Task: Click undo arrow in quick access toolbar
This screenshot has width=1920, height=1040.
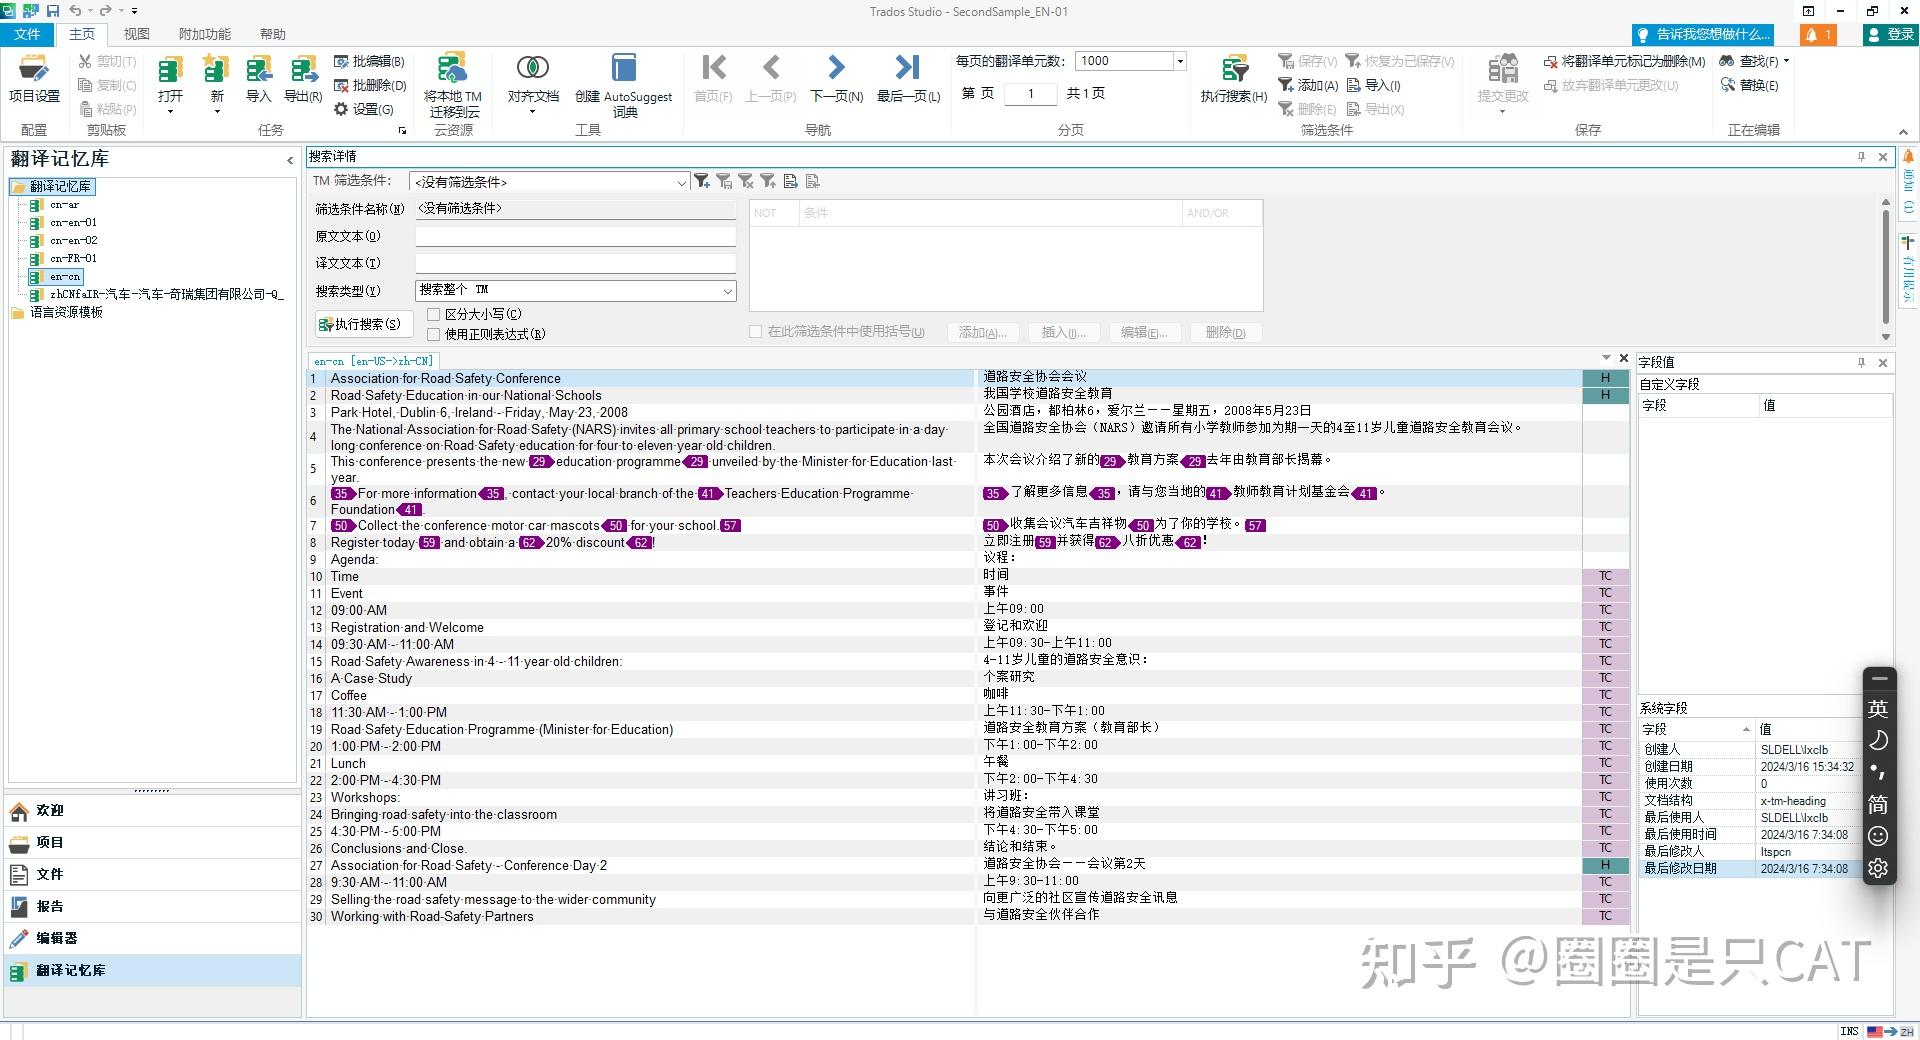Action: [x=75, y=11]
